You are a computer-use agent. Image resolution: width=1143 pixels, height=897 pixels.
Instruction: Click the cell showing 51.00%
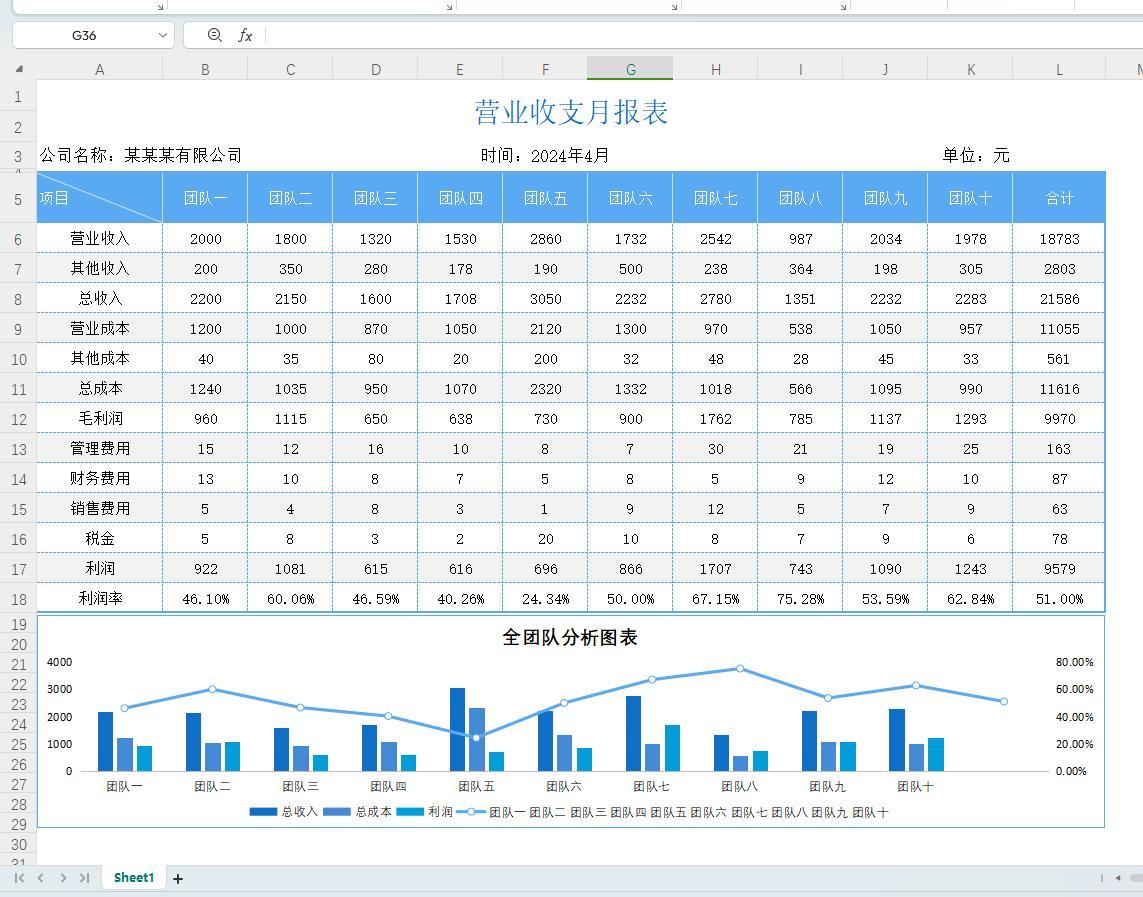(x=1059, y=599)
